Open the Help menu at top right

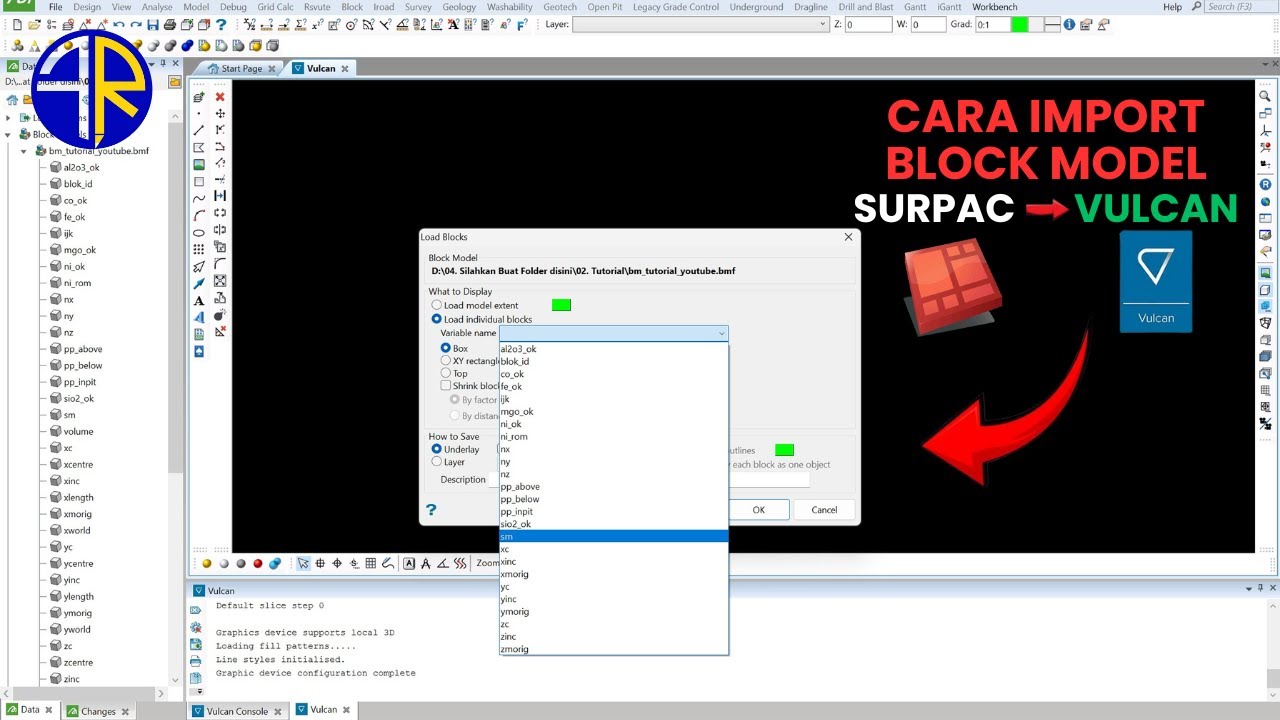pyautogui.click(x=1172, y=7)
